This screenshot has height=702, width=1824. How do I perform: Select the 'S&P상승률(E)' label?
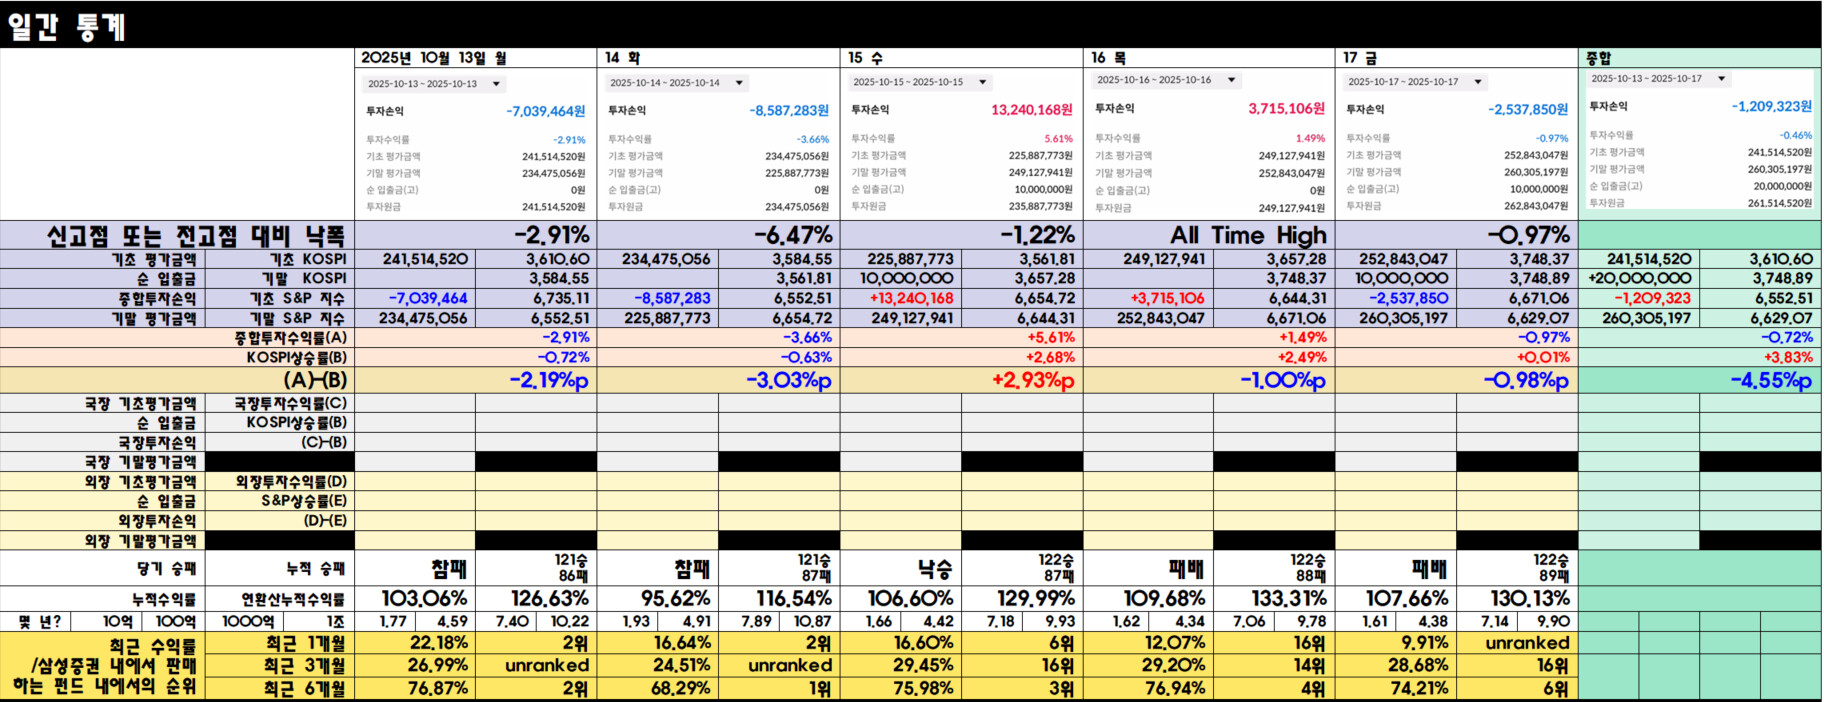(x=304, y=501)
